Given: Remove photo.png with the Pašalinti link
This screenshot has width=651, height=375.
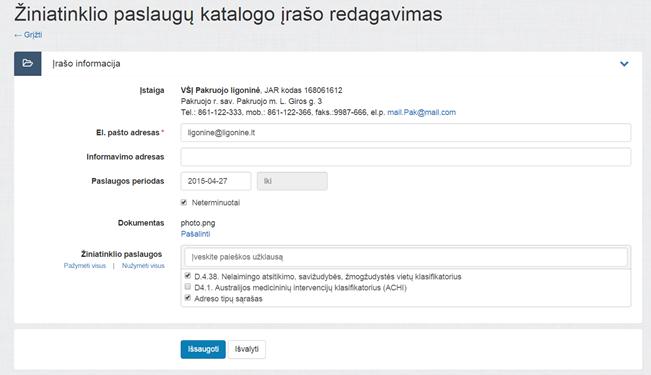Looking at the screenshot, I should tap(195, 234).
